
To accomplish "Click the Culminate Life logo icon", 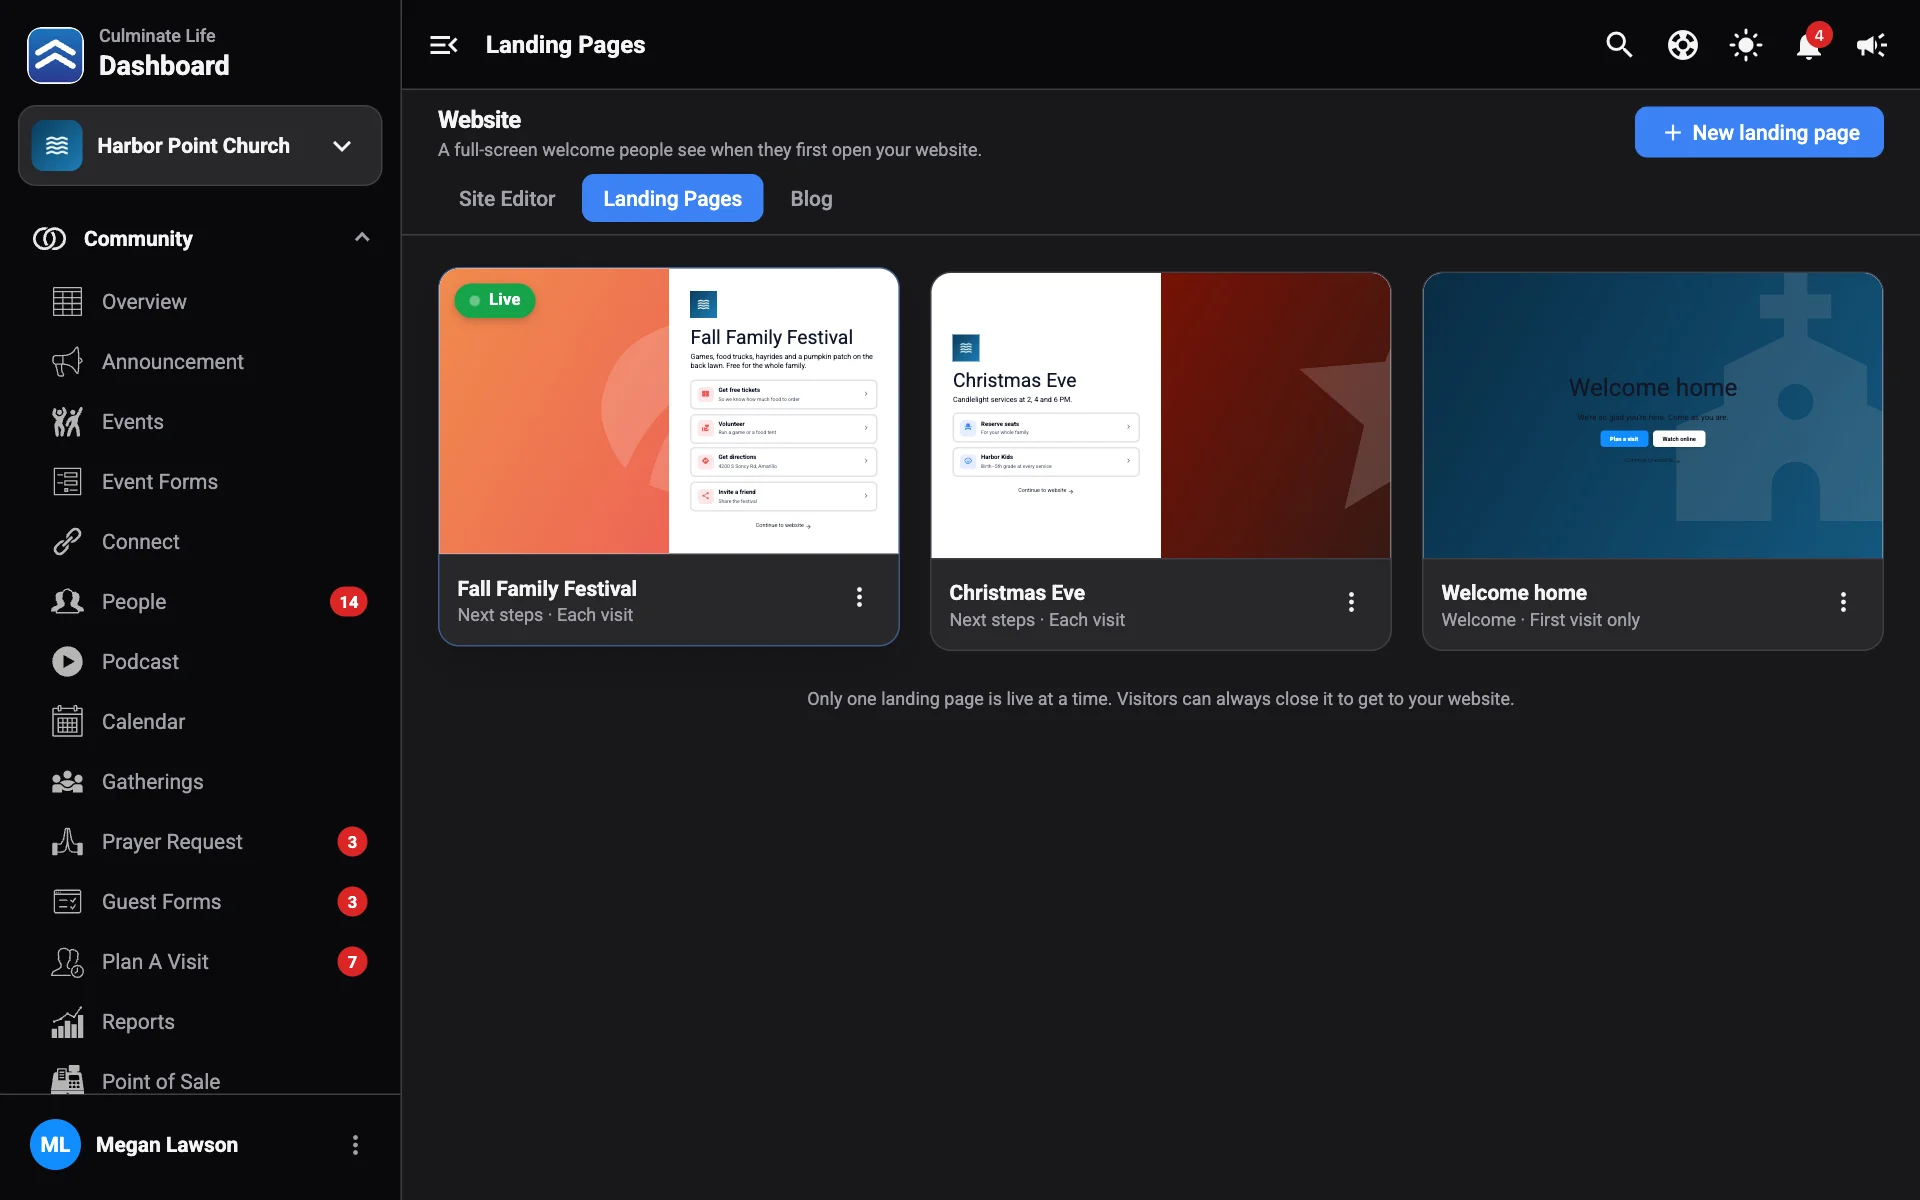I will click(x=55, y=55).
